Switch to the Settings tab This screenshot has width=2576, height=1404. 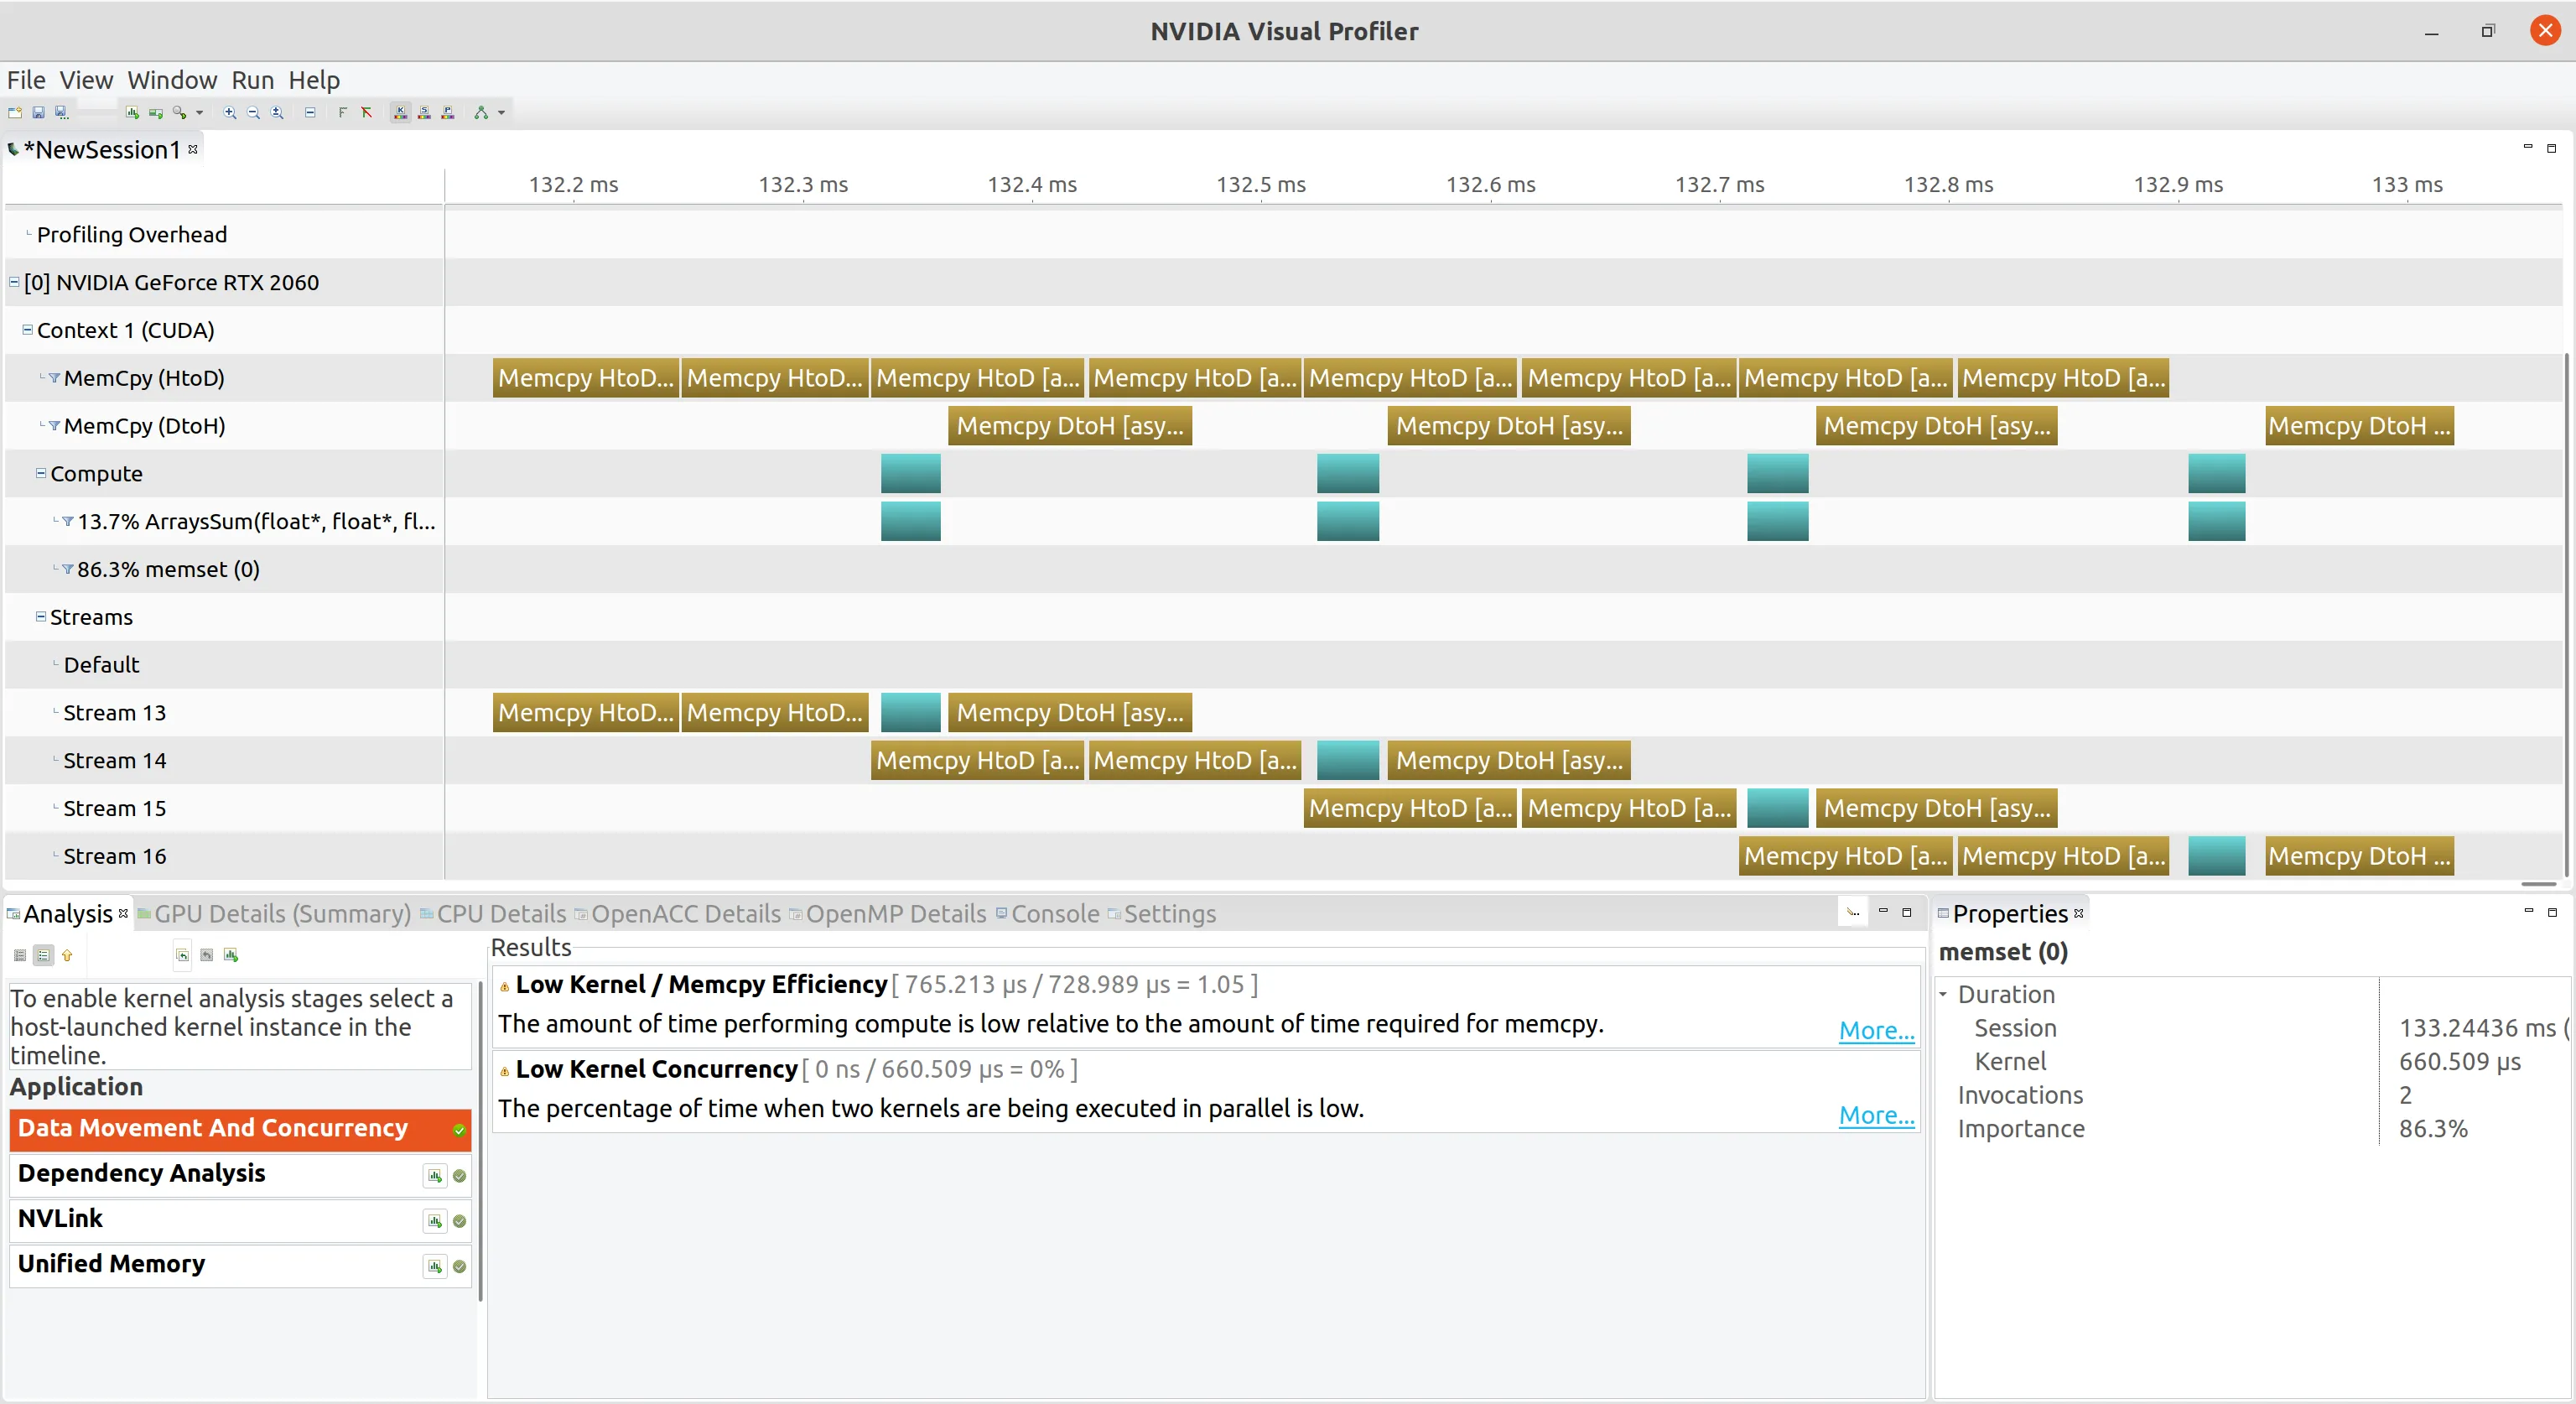pyautogui.click(x=1162, y=914)
